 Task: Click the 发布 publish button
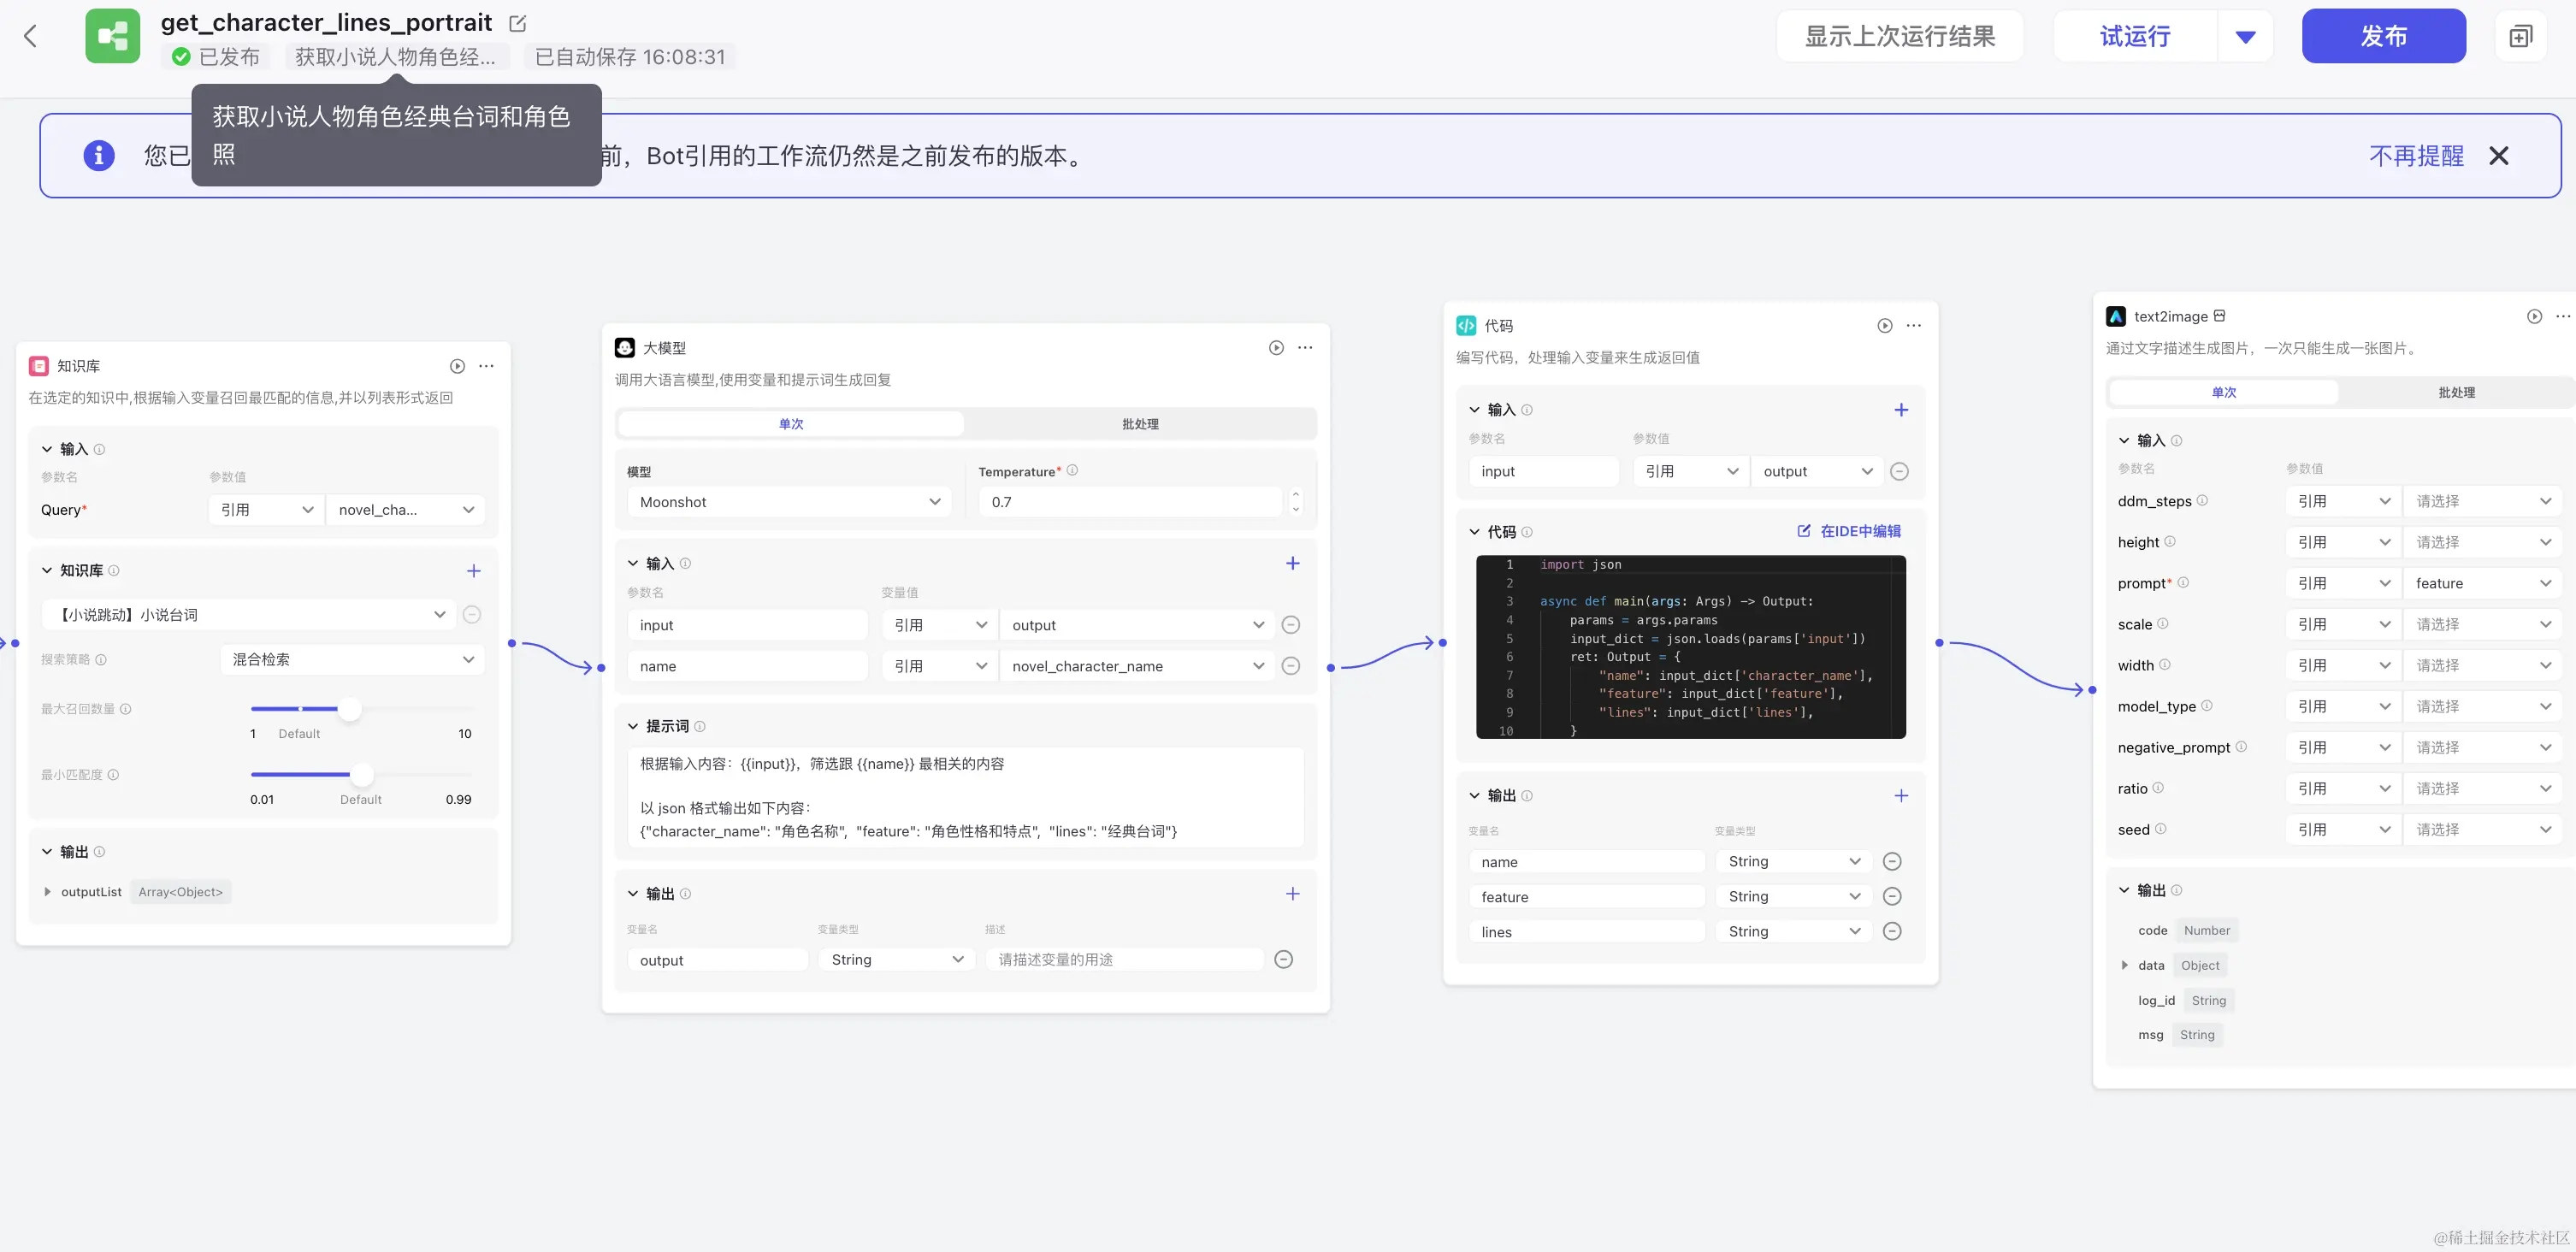click(2383, 36)
